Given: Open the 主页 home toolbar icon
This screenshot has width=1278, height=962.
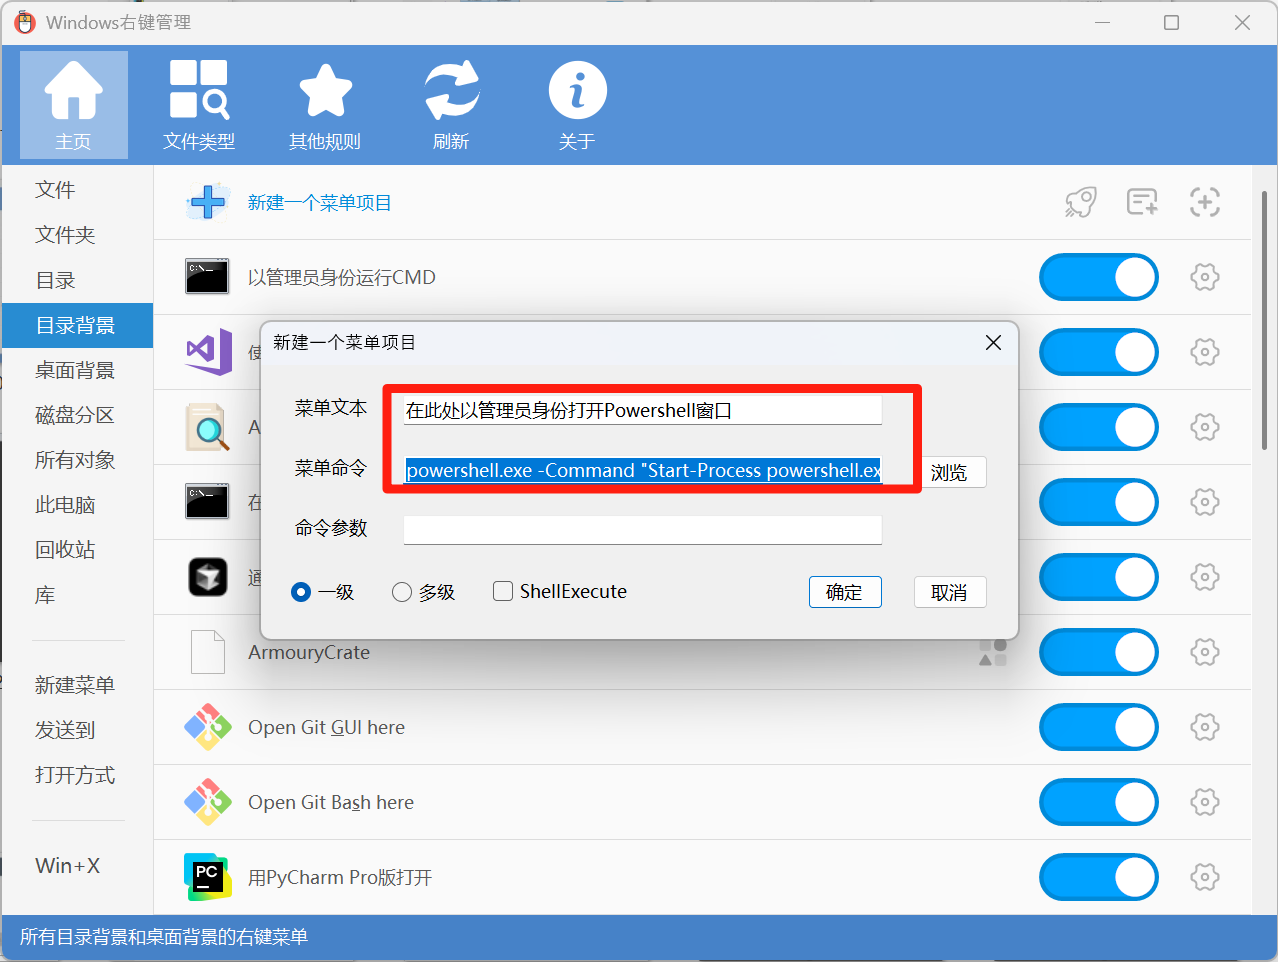Looking at the screenshot, I should (74, 105).
